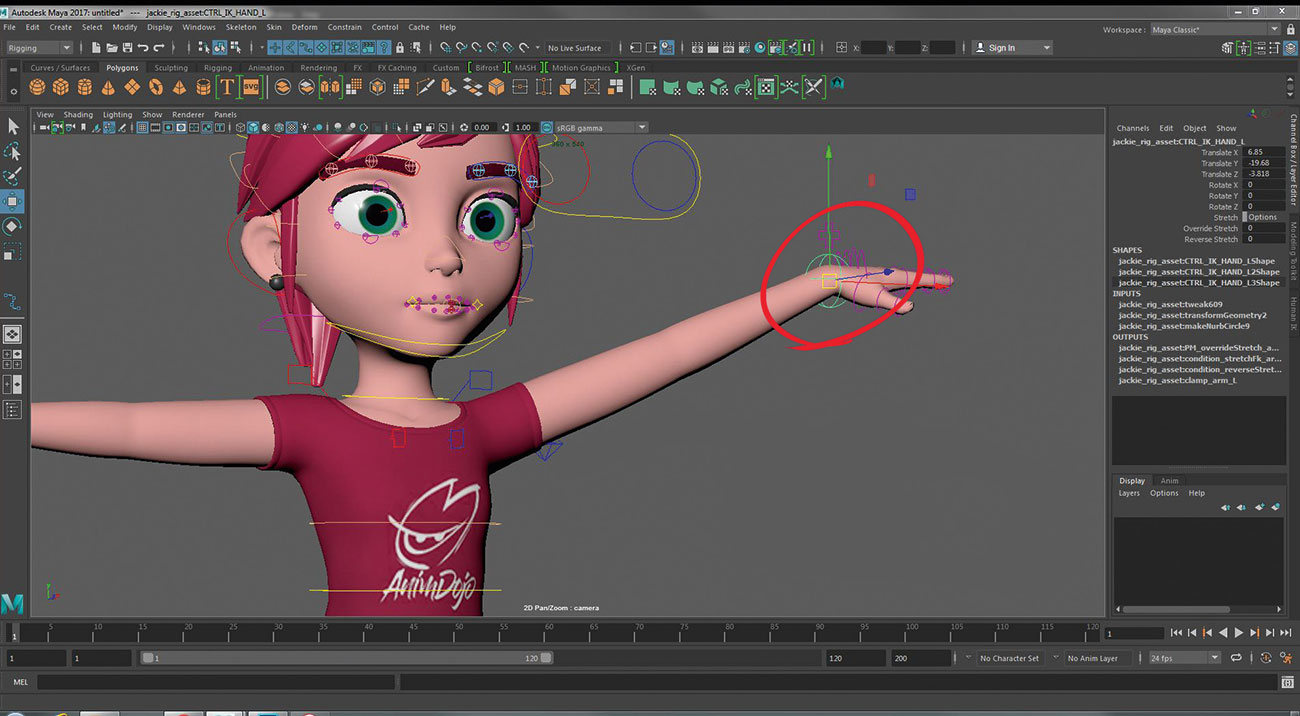Click the Redo arrow icon
Viewport: 1300px width, 716px height.
coord(159,48)
